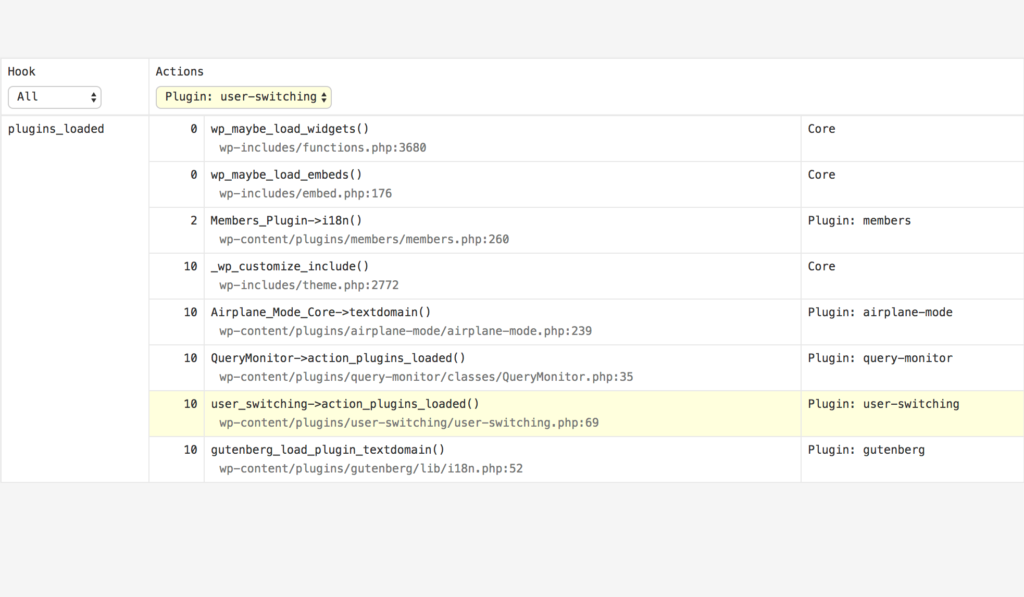Screen dimensions: 1024x597
Task: Click the Actions column header
Action: tap(180, 71)
